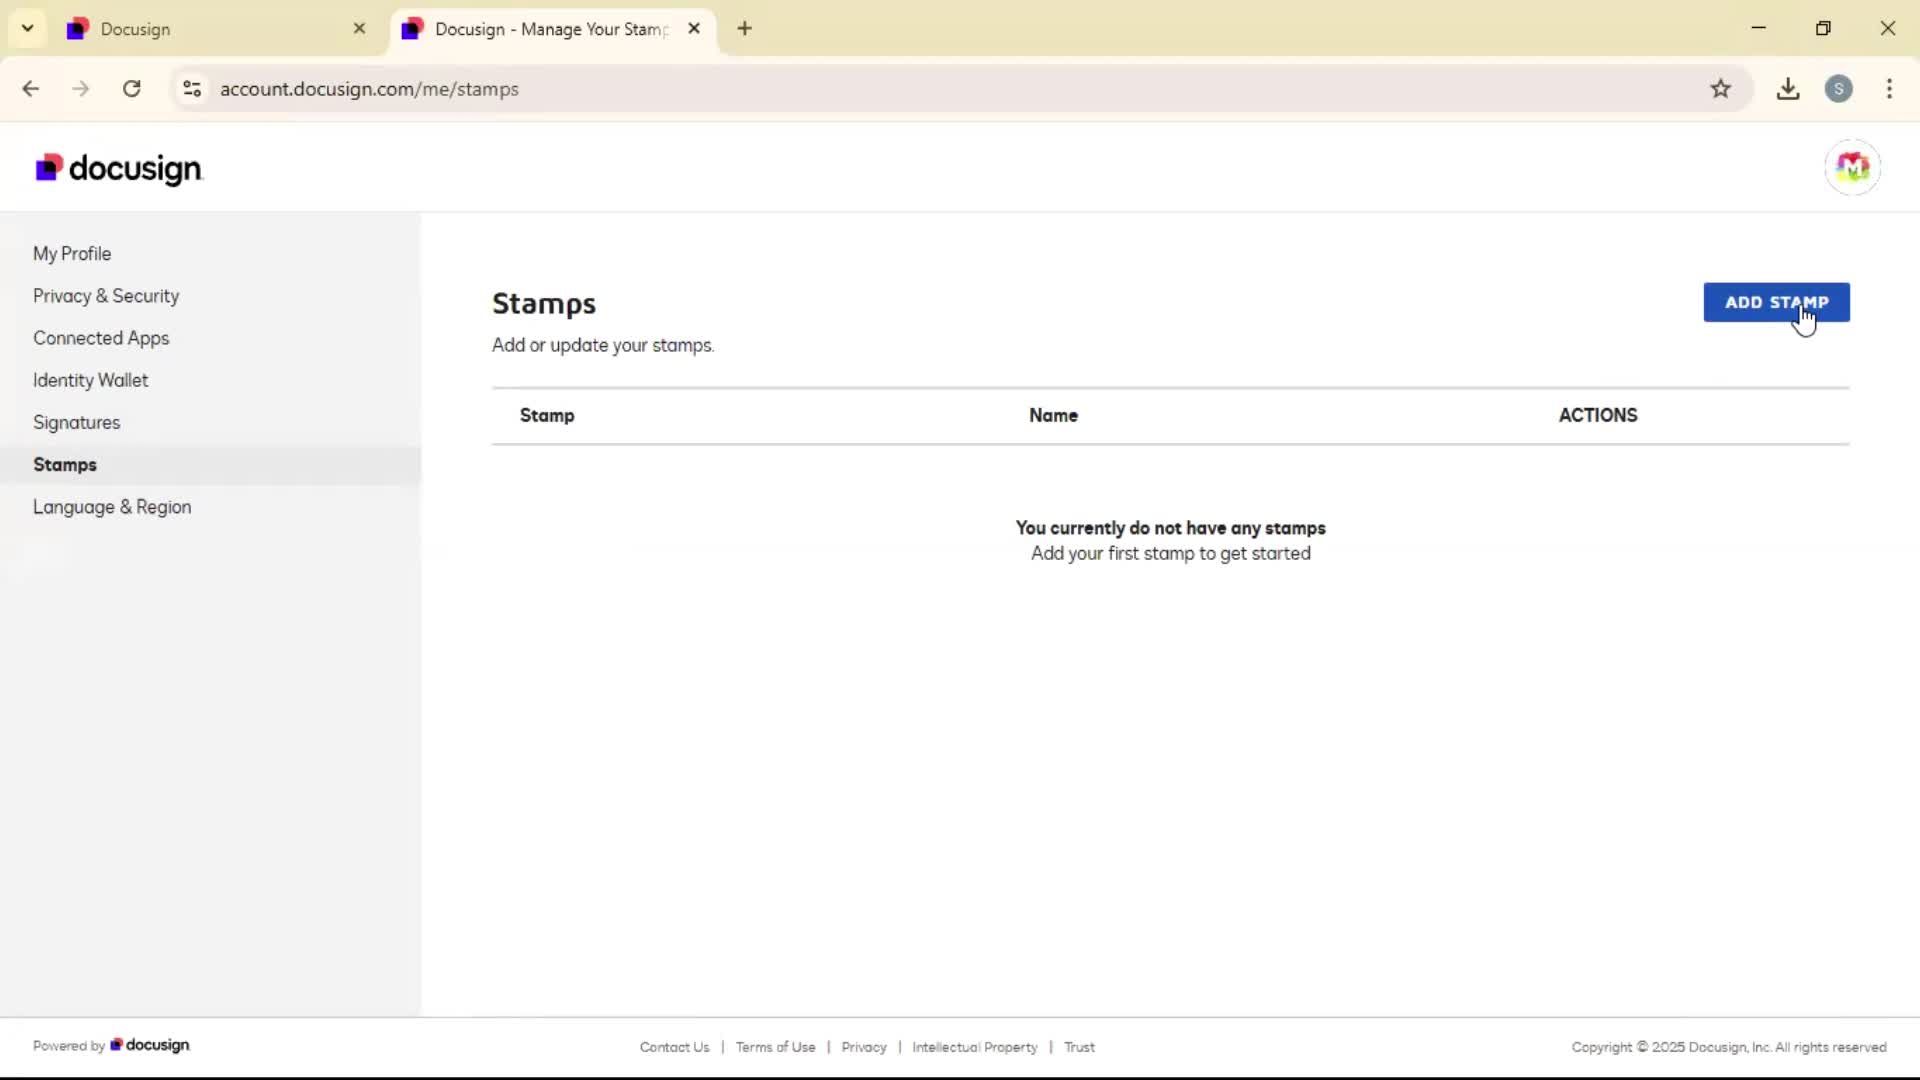Image resolution: width=1920 pixels, height=1080 pixels.
Task: Click 'You currently do not have any stamps' message
Action: (x=1171, y=528)
